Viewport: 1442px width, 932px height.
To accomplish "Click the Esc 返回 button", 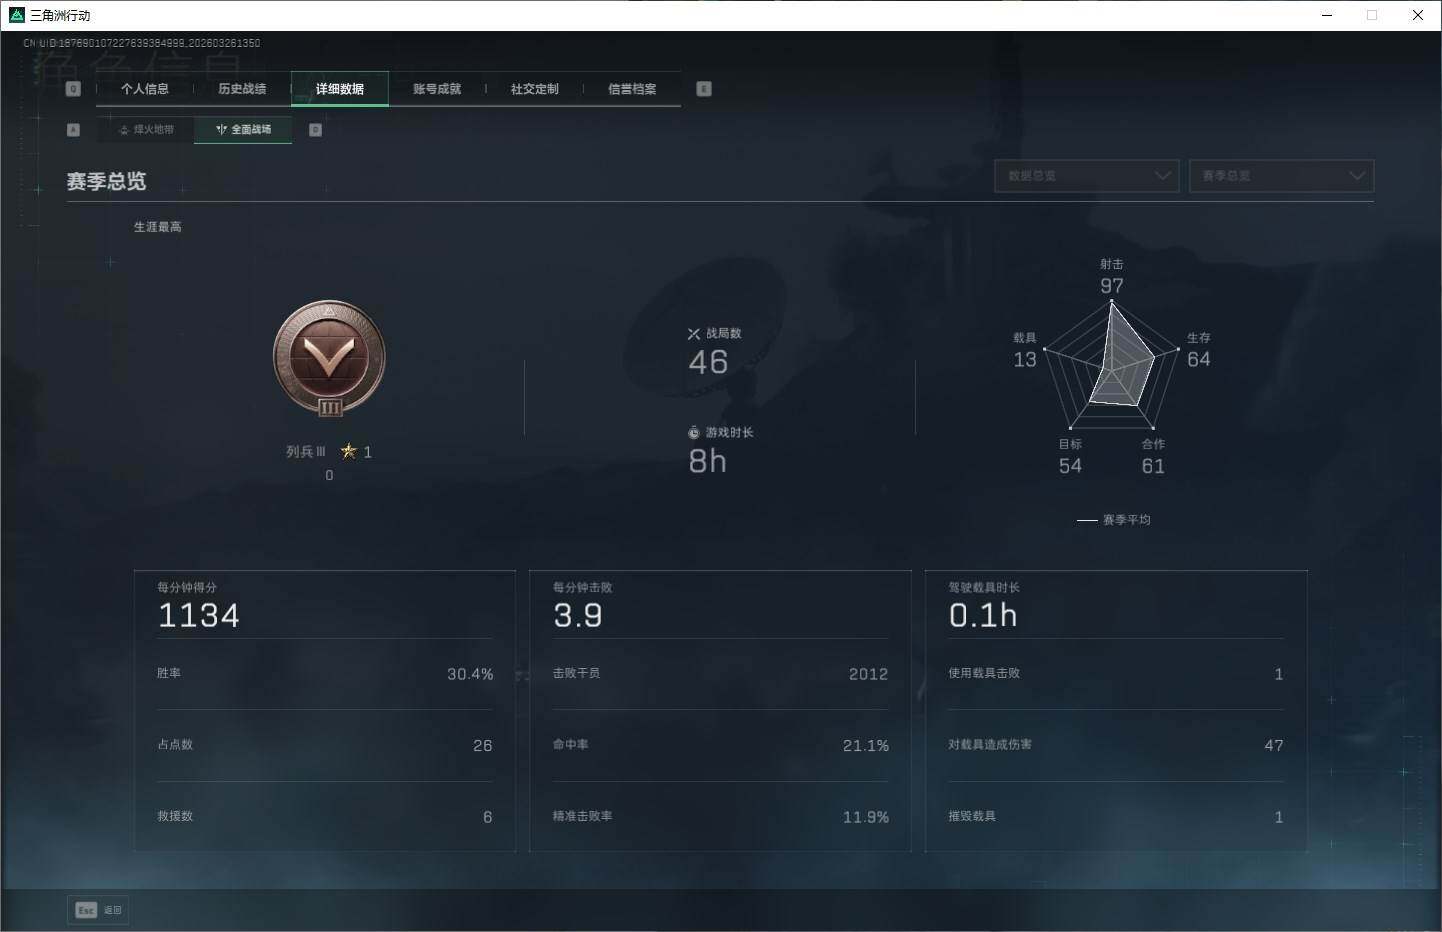I will click(98, 910).
